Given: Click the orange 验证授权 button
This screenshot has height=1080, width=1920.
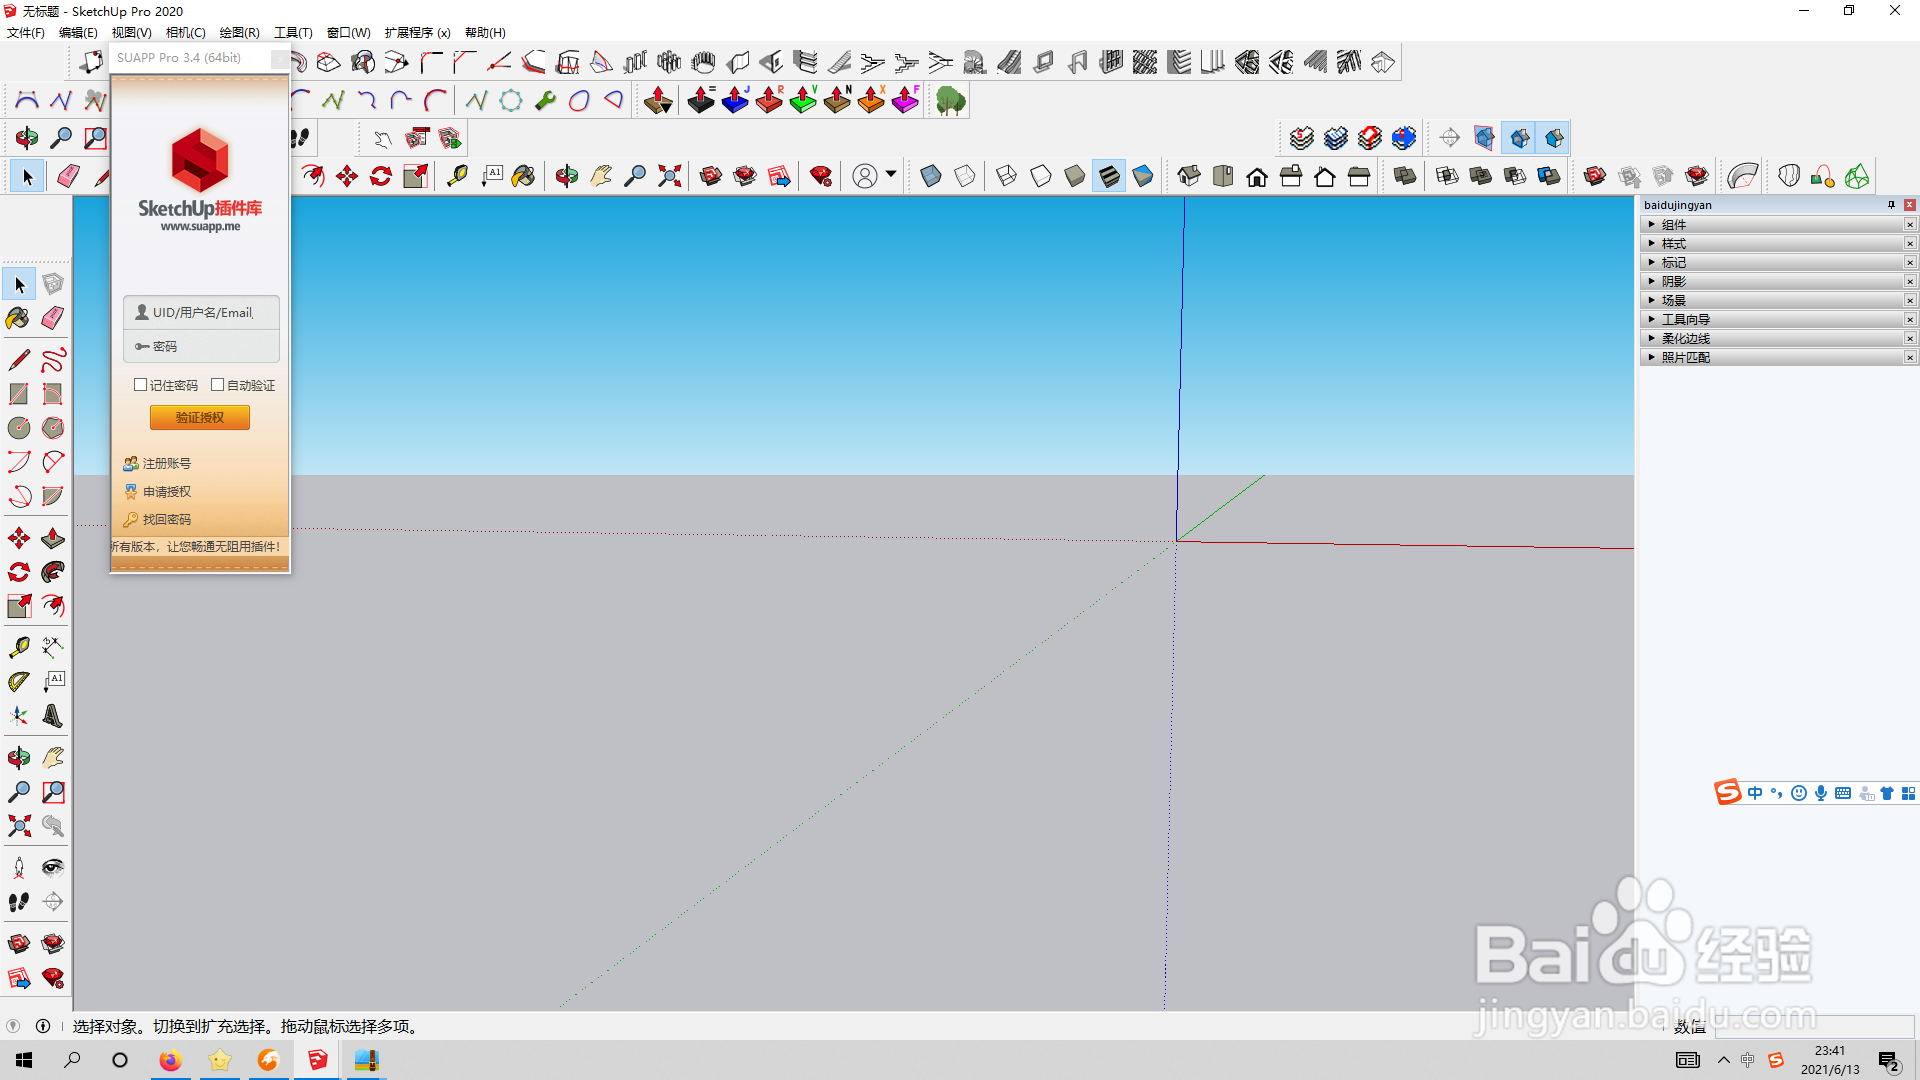Looking at the screenshot, I should [x=200, y=418].
